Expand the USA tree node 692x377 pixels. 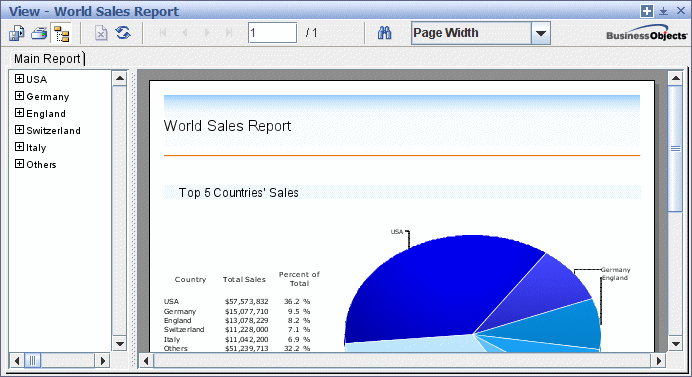tap(19, 79)
